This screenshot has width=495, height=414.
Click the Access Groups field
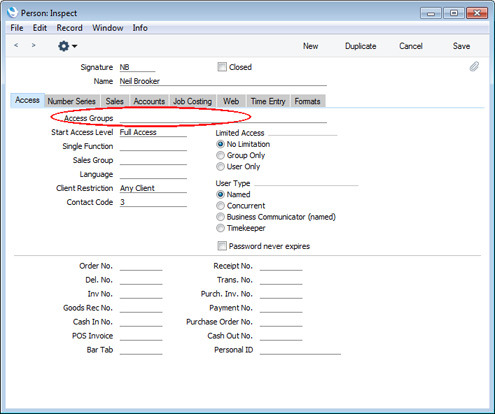(x=223, y=118)
